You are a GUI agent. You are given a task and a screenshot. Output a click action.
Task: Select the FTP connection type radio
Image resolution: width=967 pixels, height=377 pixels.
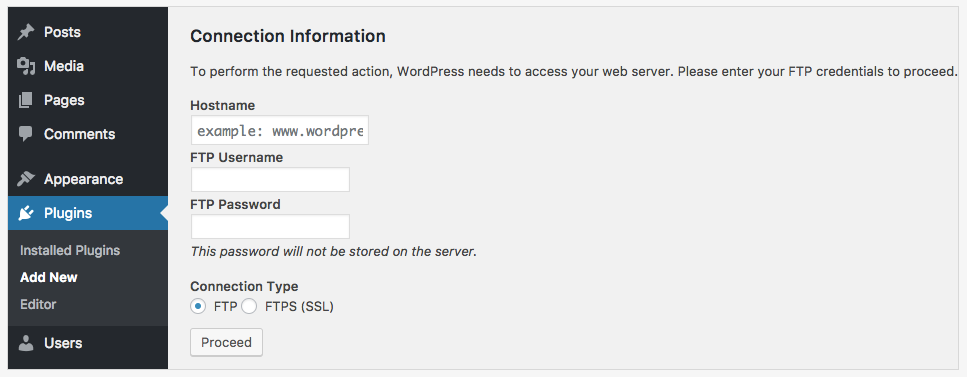tap(198, 306)
